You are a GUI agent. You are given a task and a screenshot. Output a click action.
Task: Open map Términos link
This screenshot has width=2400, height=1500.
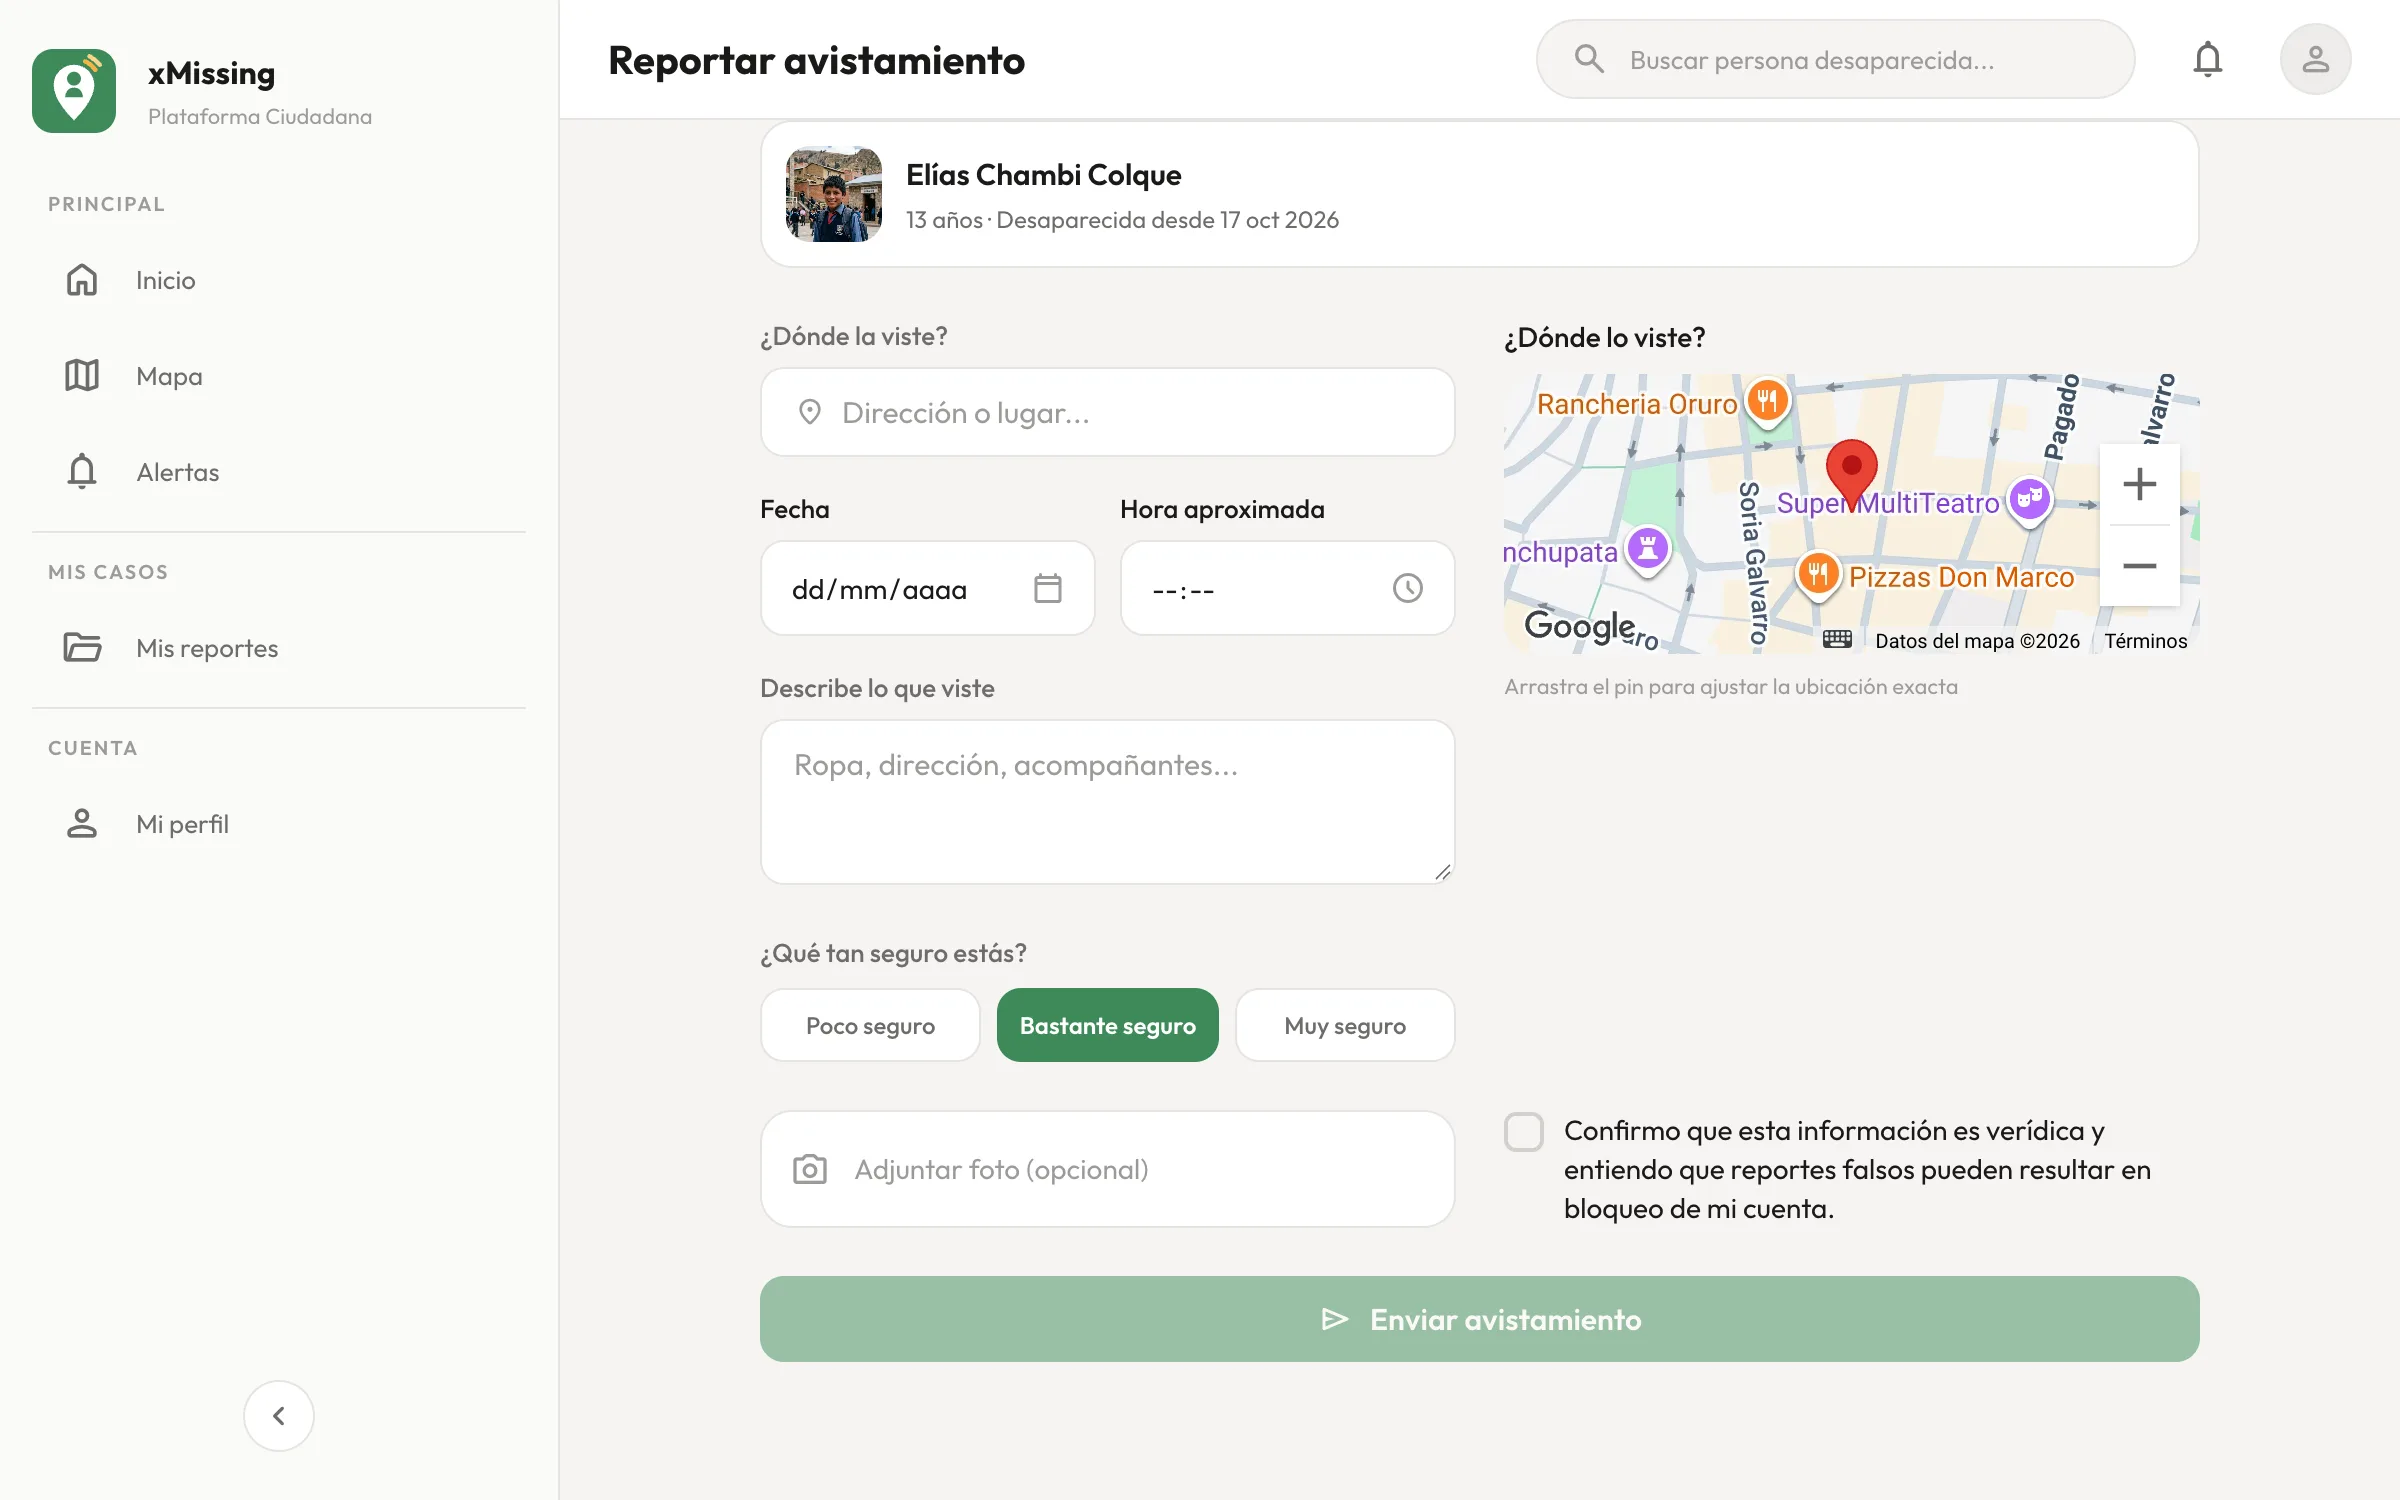point(2145,641)
